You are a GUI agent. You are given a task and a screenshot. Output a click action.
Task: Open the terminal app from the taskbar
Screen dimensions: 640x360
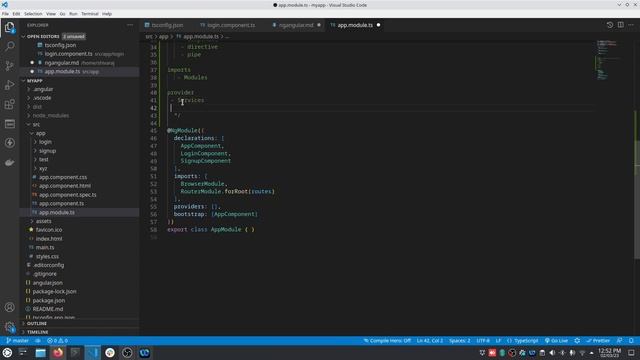[75, 353]
